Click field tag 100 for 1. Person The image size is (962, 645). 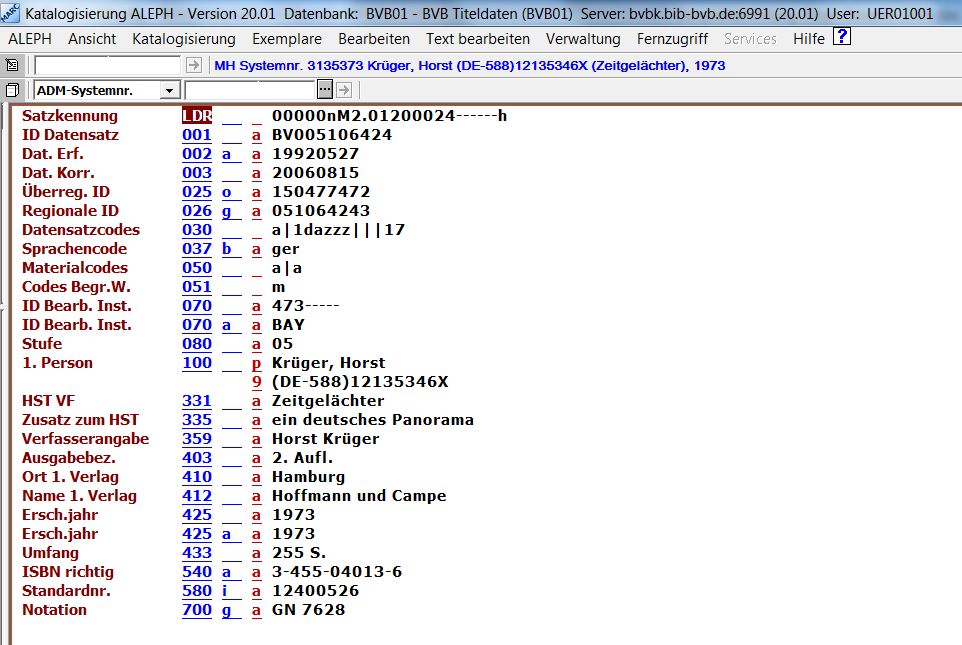pyautogui.click(x=197, y=363)
